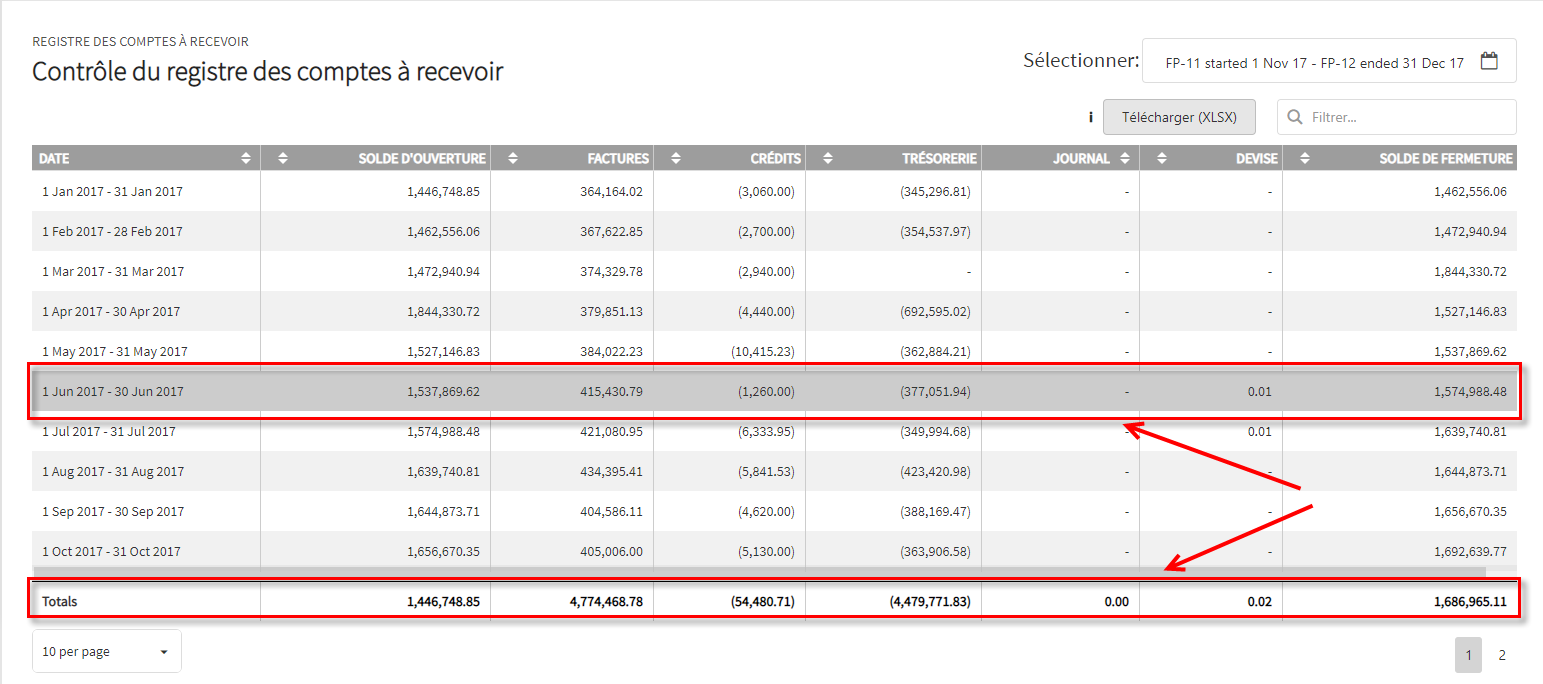This screenshot has height=684, width=1543.
Task: Go to page 2 of results
Action: click(1501, 655)
